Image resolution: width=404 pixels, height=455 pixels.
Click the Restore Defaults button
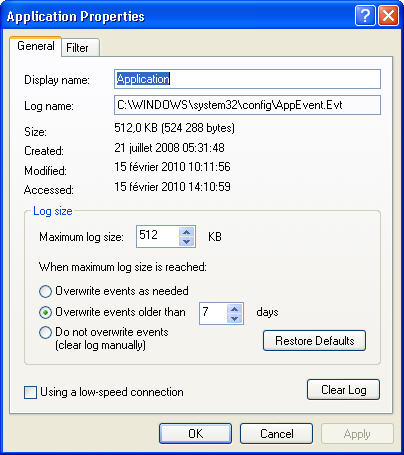click(314, 341)
